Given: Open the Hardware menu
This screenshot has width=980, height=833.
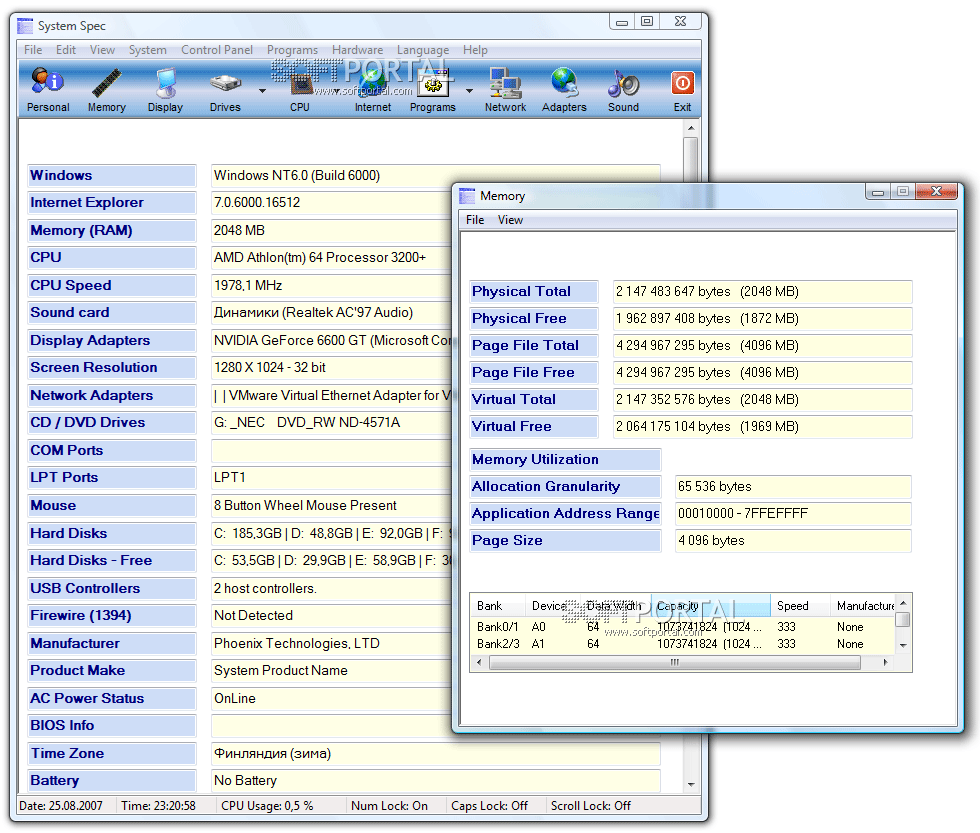Looking at the screenshot, I should pos(358,50).
